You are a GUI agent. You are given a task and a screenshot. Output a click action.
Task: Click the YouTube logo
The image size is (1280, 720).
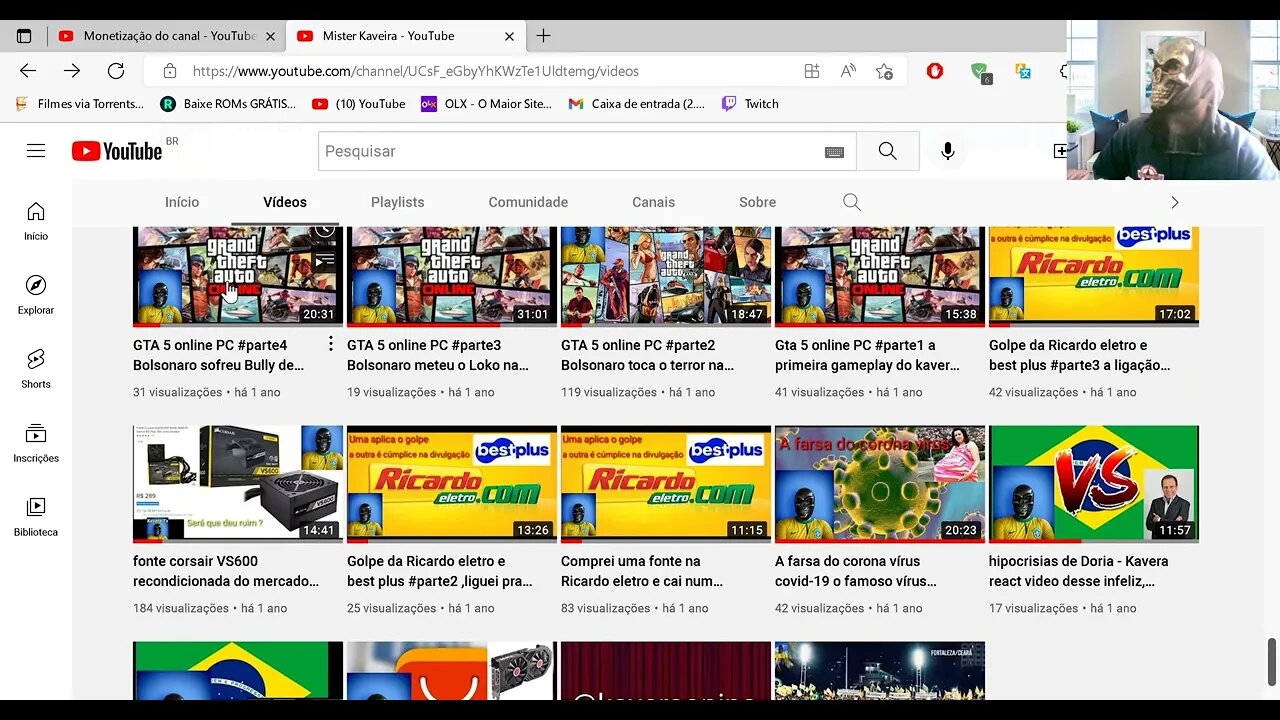pos(117,151)
